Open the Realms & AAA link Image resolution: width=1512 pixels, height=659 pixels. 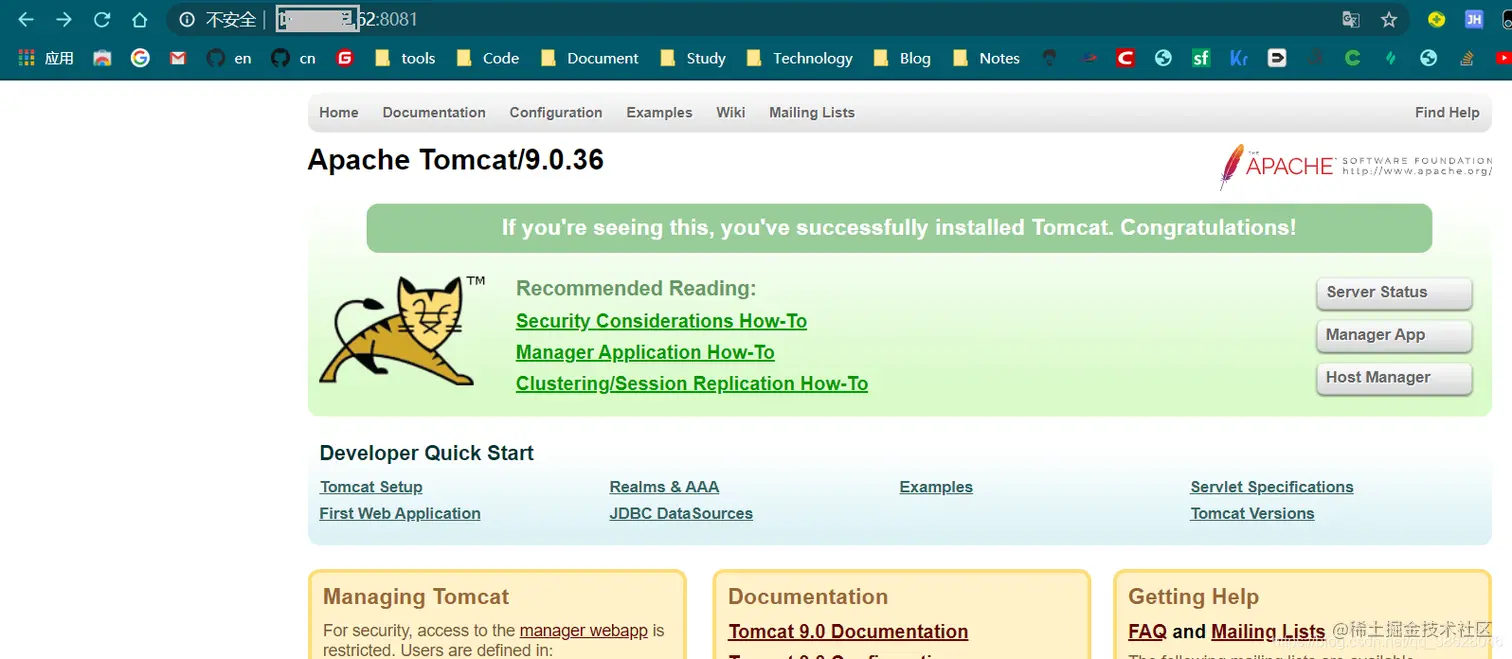click(x=664, y=487)
